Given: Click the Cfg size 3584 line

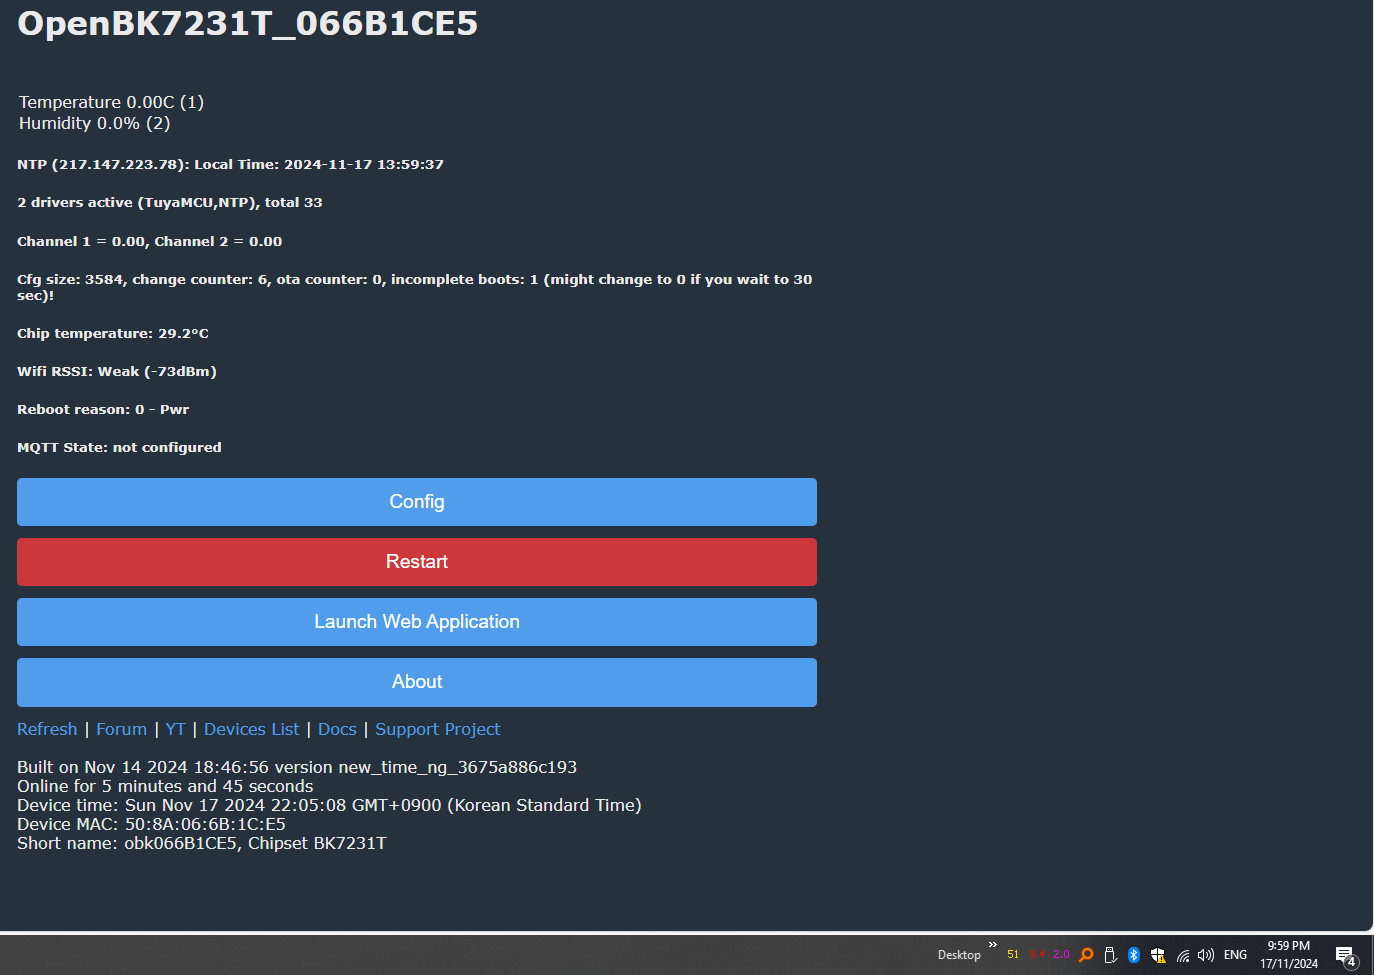Looking at the screenshot, I should tap(415, 287).
